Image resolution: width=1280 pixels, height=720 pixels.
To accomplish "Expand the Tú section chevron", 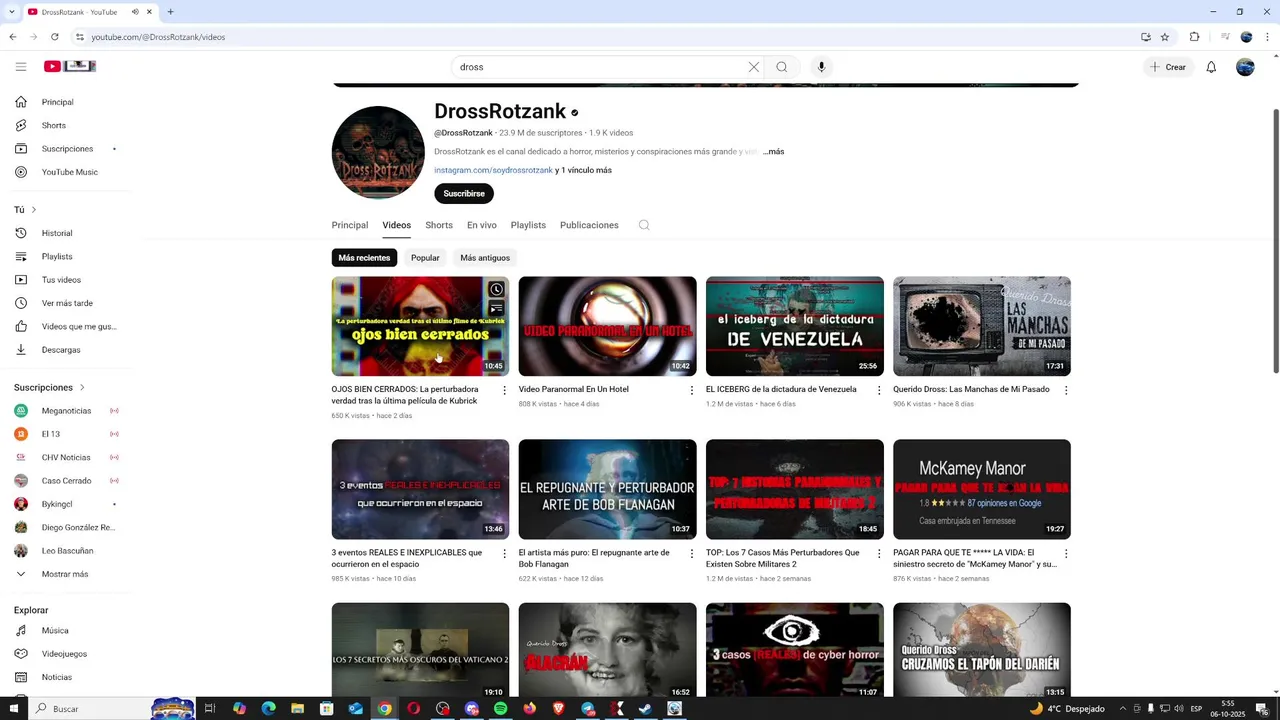I will [34, 210].
